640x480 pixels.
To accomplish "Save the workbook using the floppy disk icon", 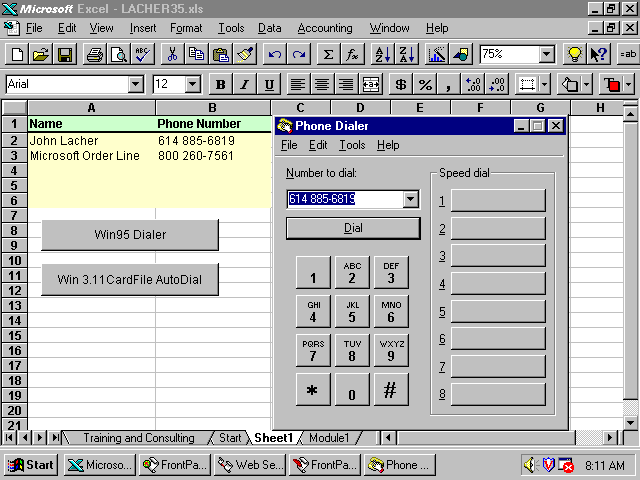I will pos(64,54).
